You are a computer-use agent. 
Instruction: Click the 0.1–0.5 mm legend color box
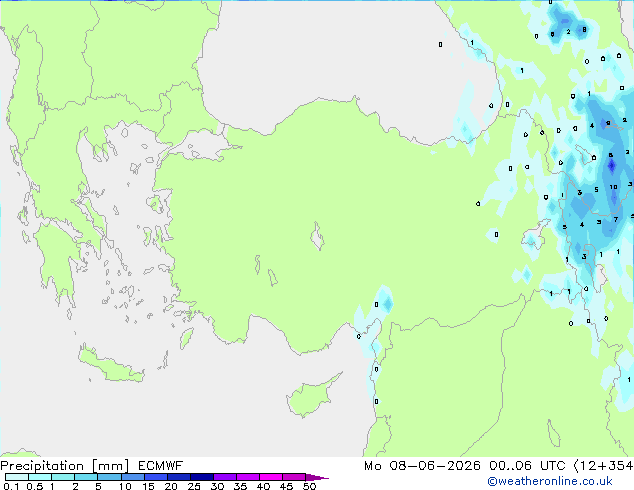(17, 477)
